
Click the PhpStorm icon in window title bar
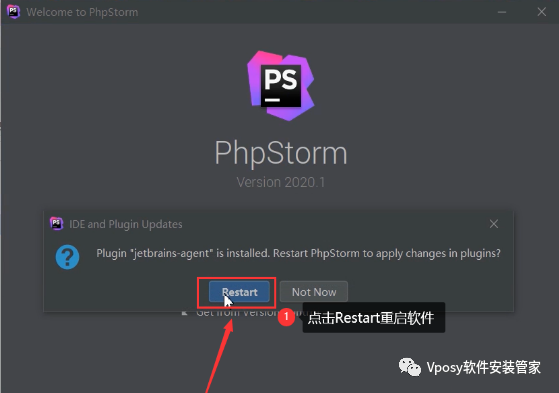(13, 12)
